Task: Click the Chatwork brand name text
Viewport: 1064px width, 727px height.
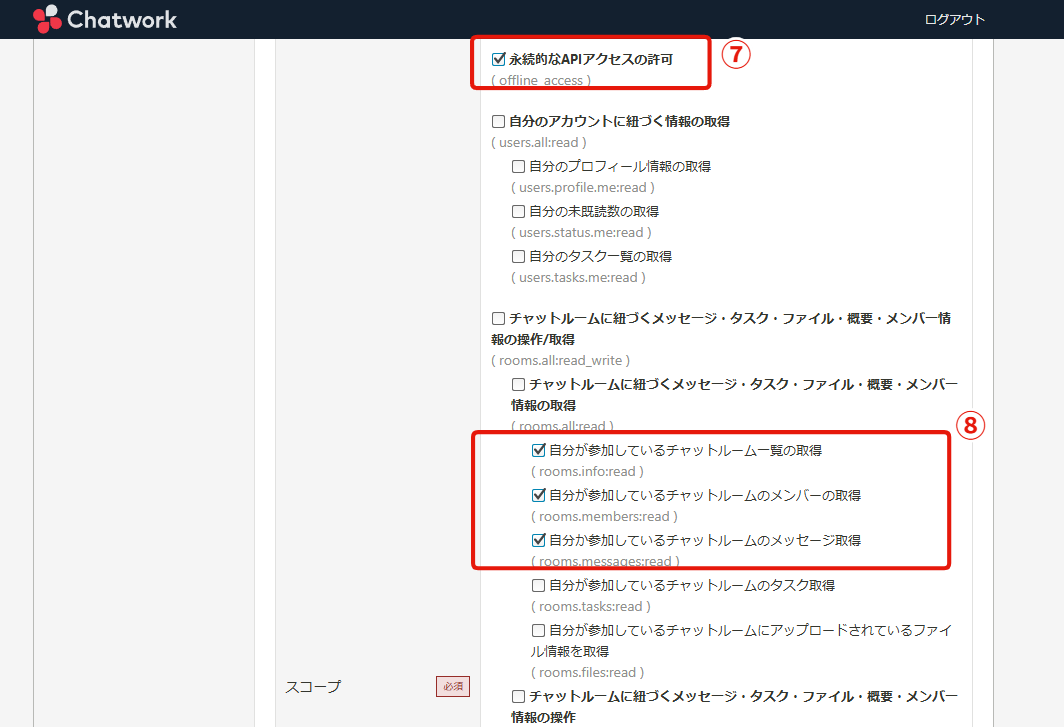Action: (122, 19)
